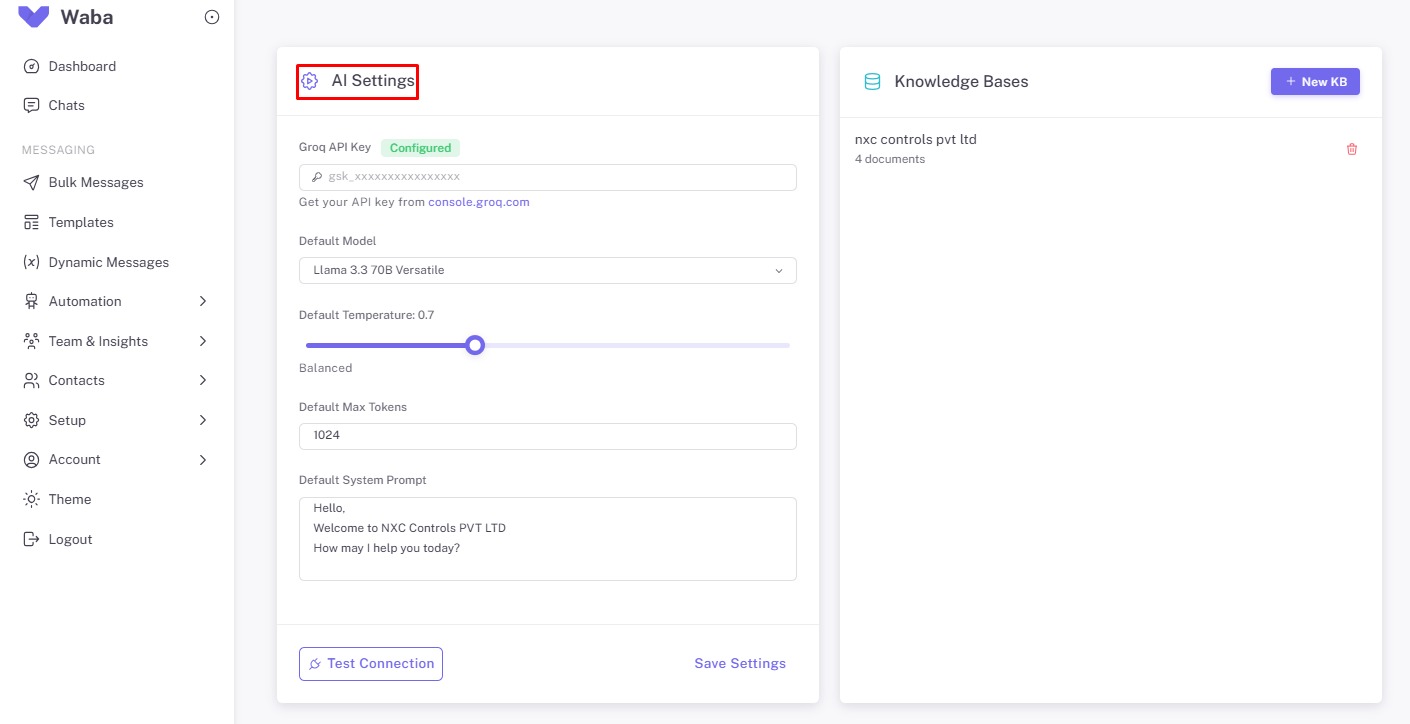Image resolution: width=1410 pixels, height=724 pixels.
Task: Select the Bulk Messages send icon
Action: (31, 182)
